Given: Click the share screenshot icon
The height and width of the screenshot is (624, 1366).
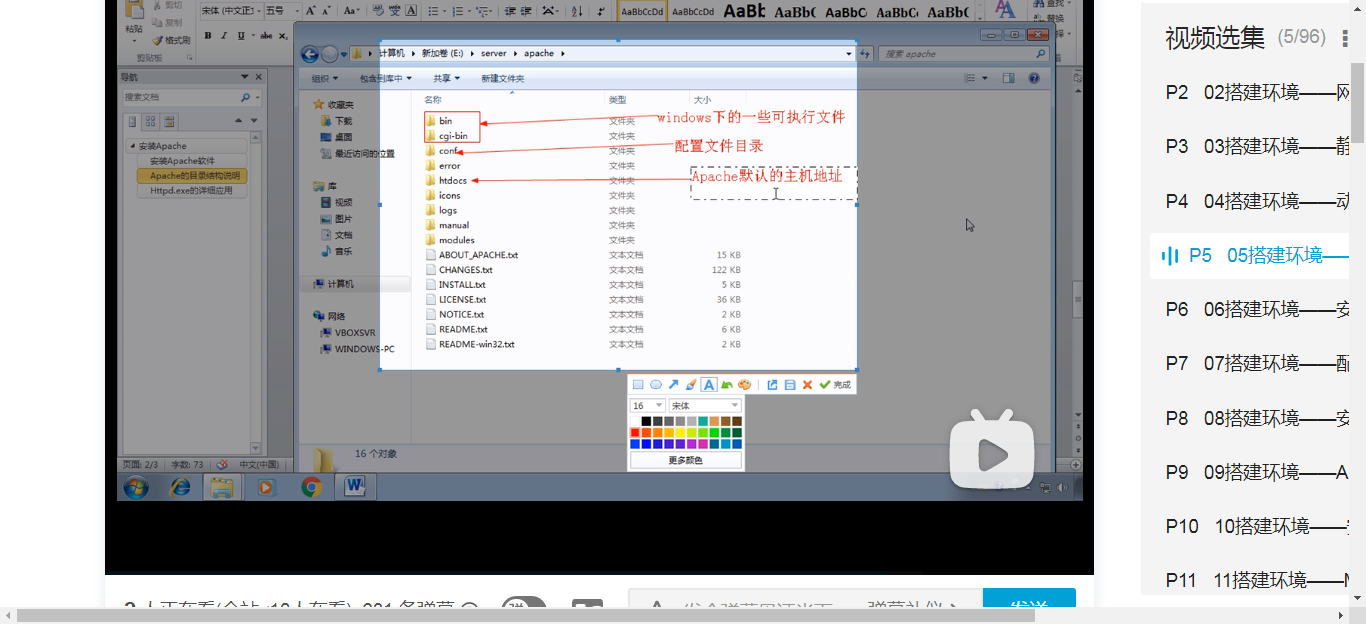Looking at the screenshot, I should 772,385.
